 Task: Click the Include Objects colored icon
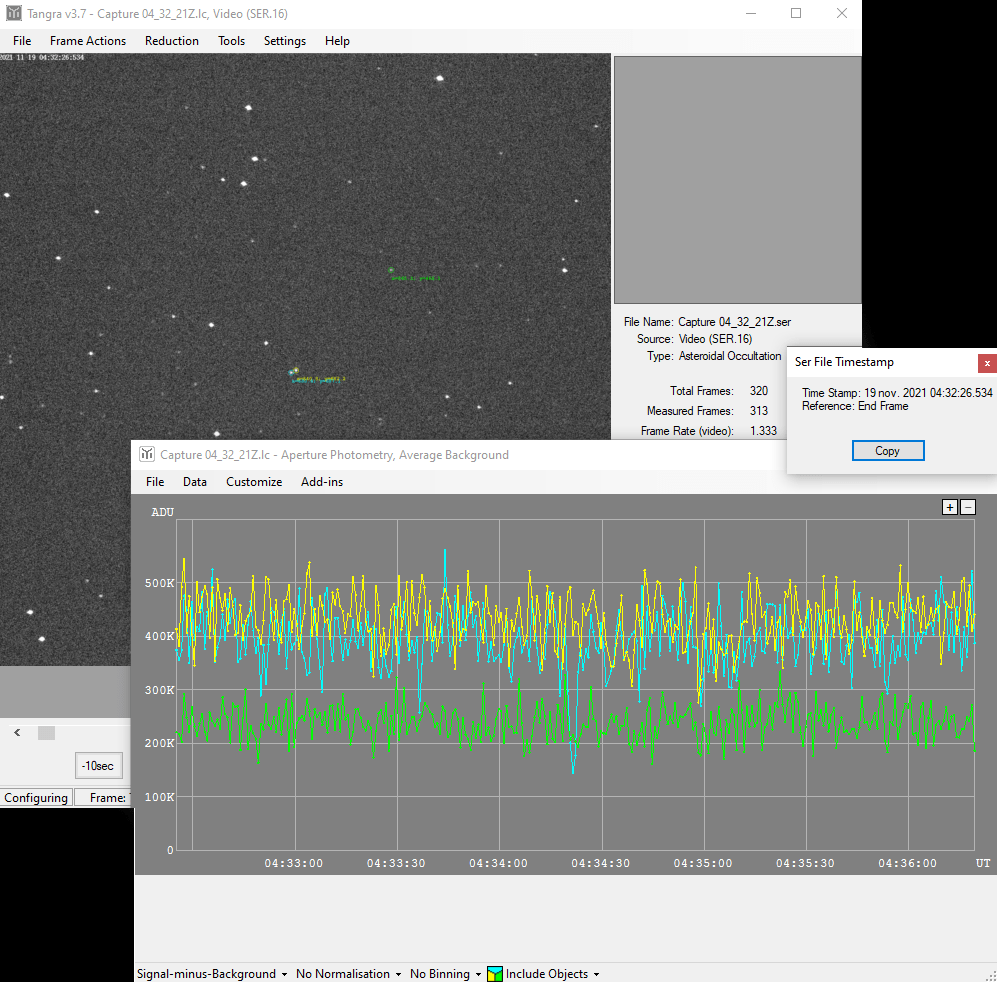[494, 974]
